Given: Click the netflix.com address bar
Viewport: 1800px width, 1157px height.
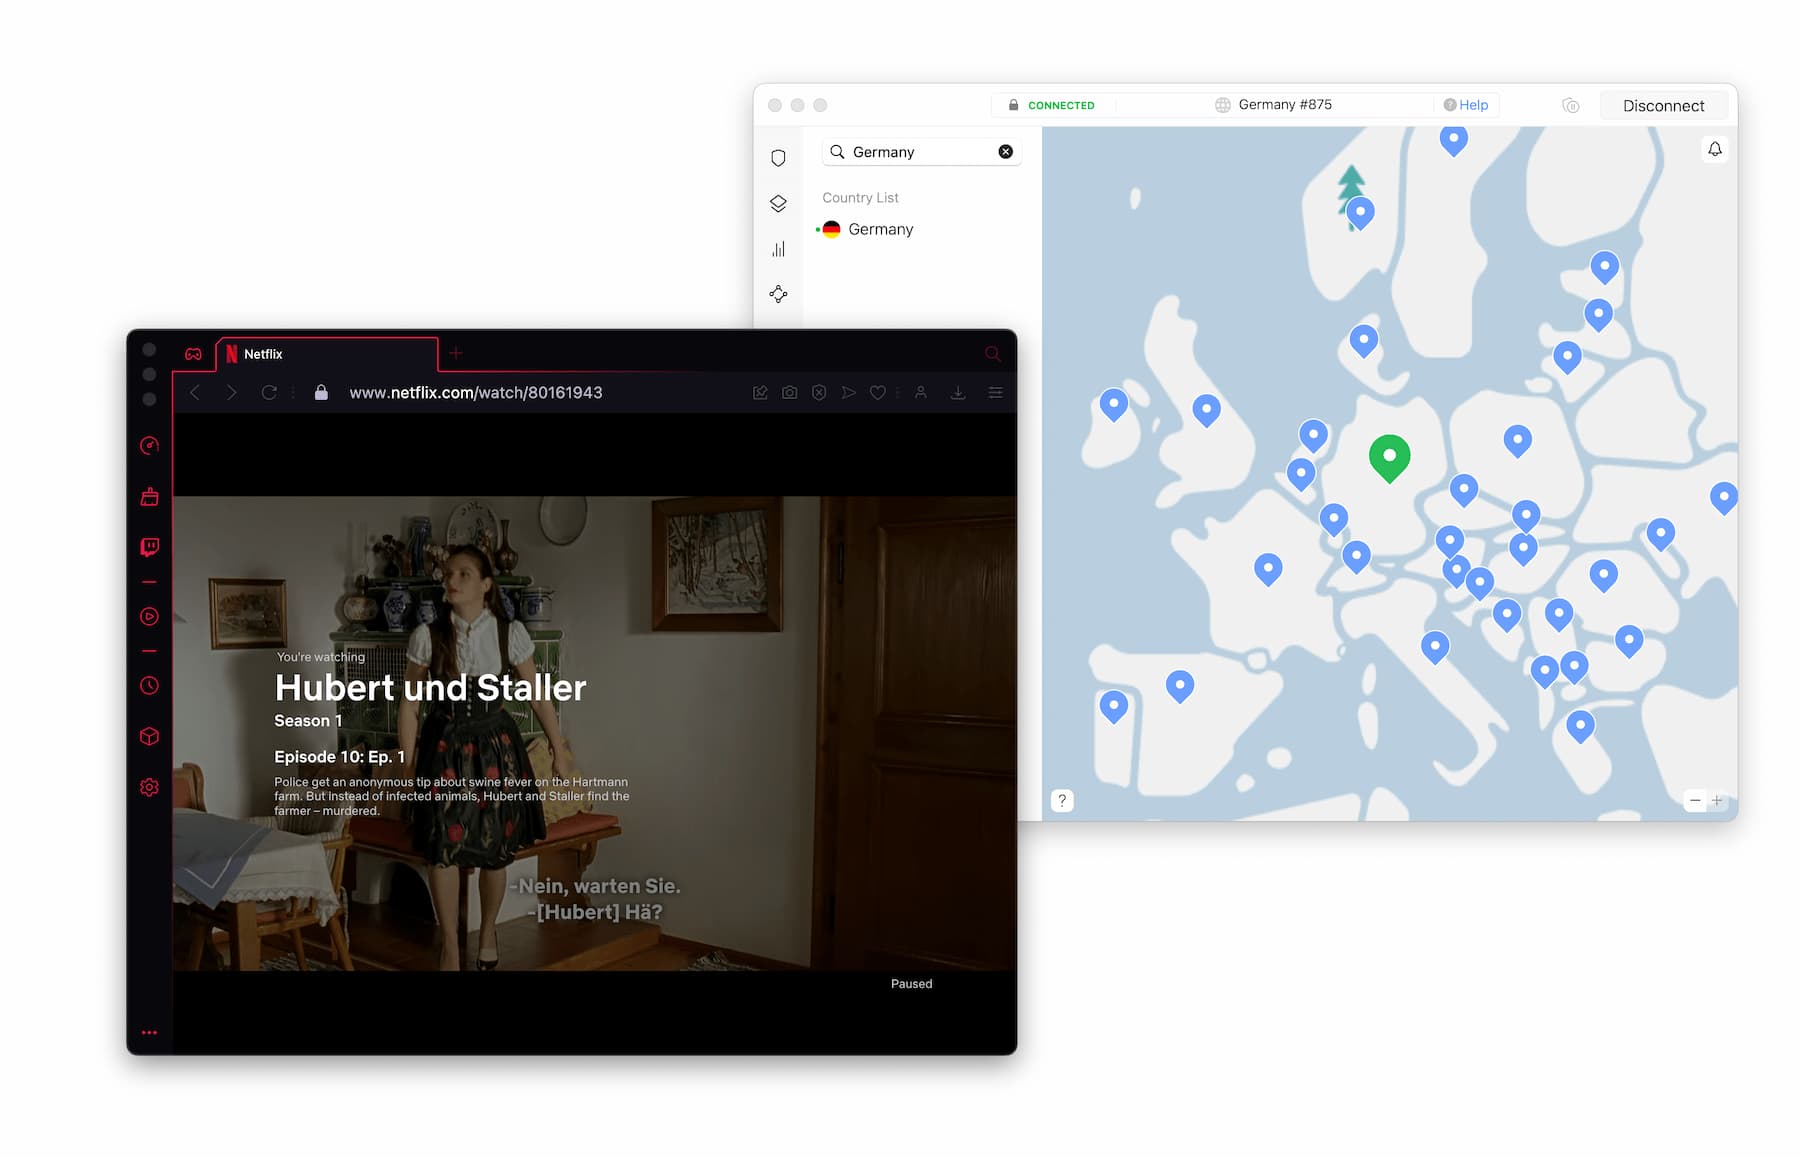Looking at the screenshot, I should 476,393.
